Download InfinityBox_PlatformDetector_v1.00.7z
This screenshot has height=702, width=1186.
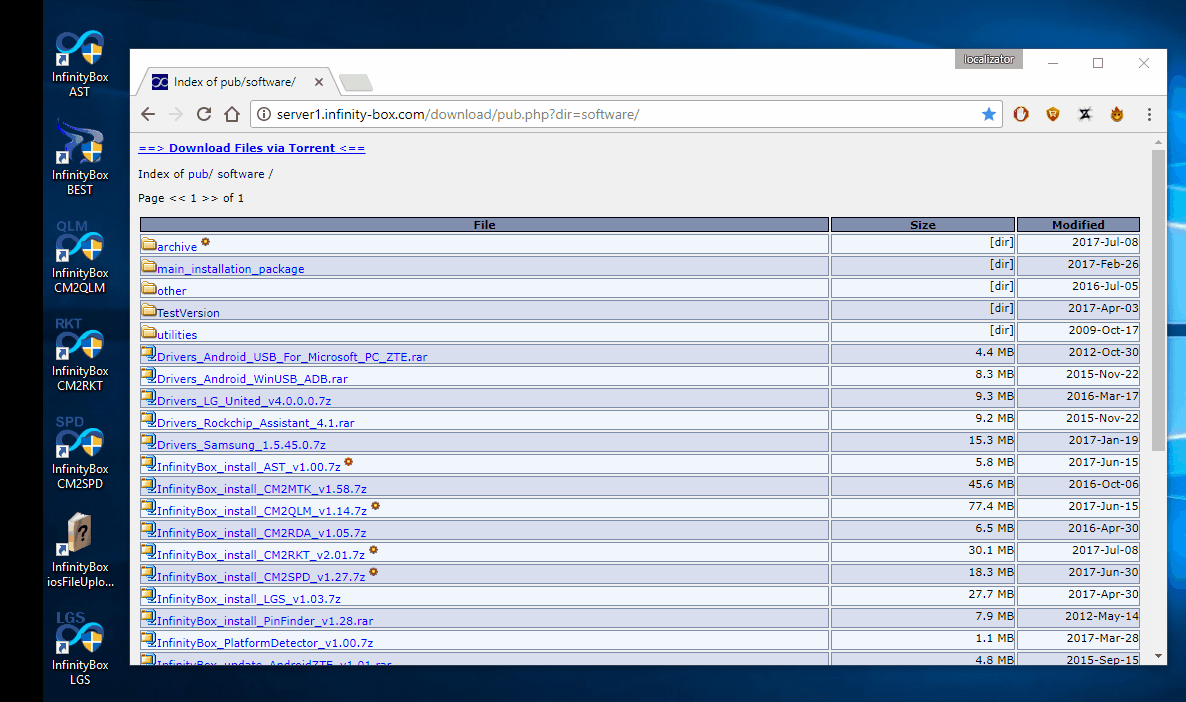click(x=265, y=642)
